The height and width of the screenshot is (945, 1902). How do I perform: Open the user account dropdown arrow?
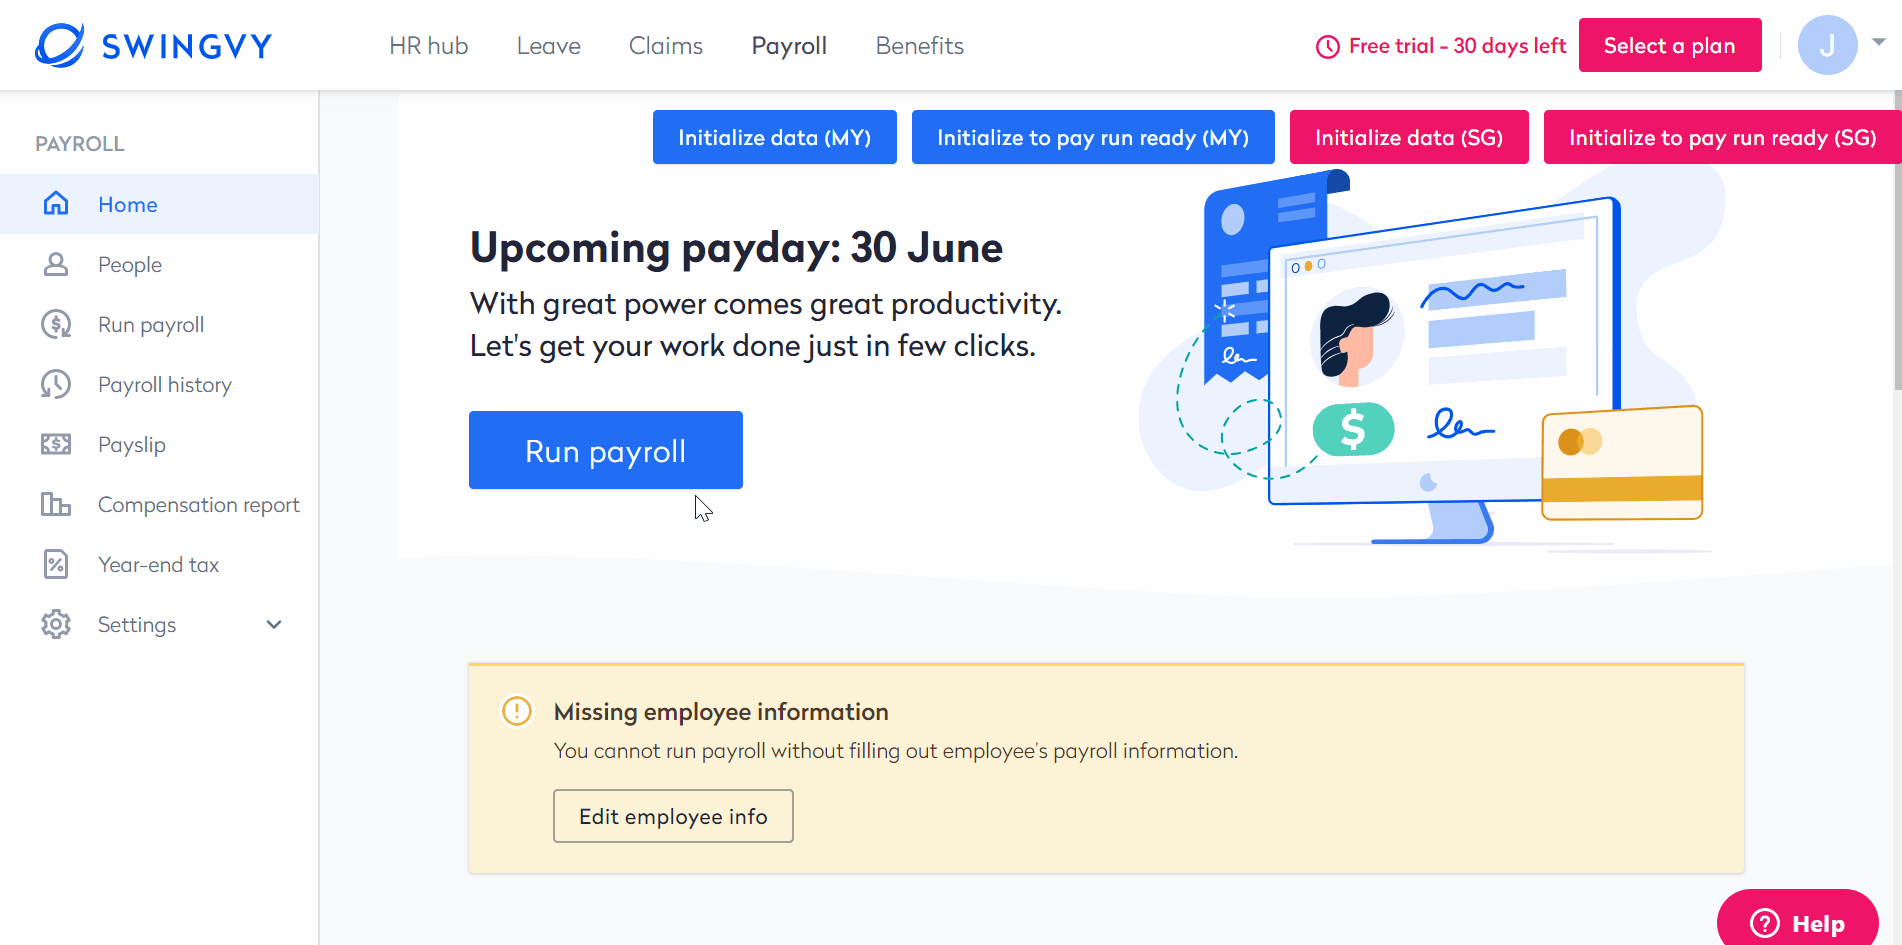coord(1879,42)
